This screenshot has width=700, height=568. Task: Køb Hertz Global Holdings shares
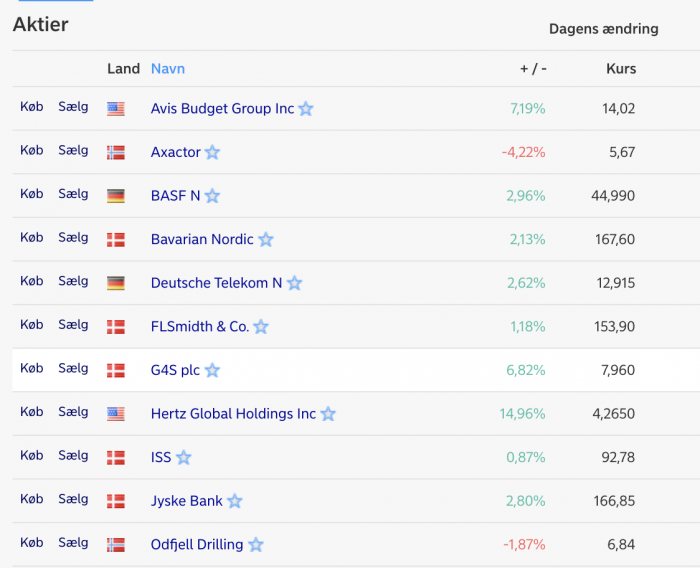[32, 412]
